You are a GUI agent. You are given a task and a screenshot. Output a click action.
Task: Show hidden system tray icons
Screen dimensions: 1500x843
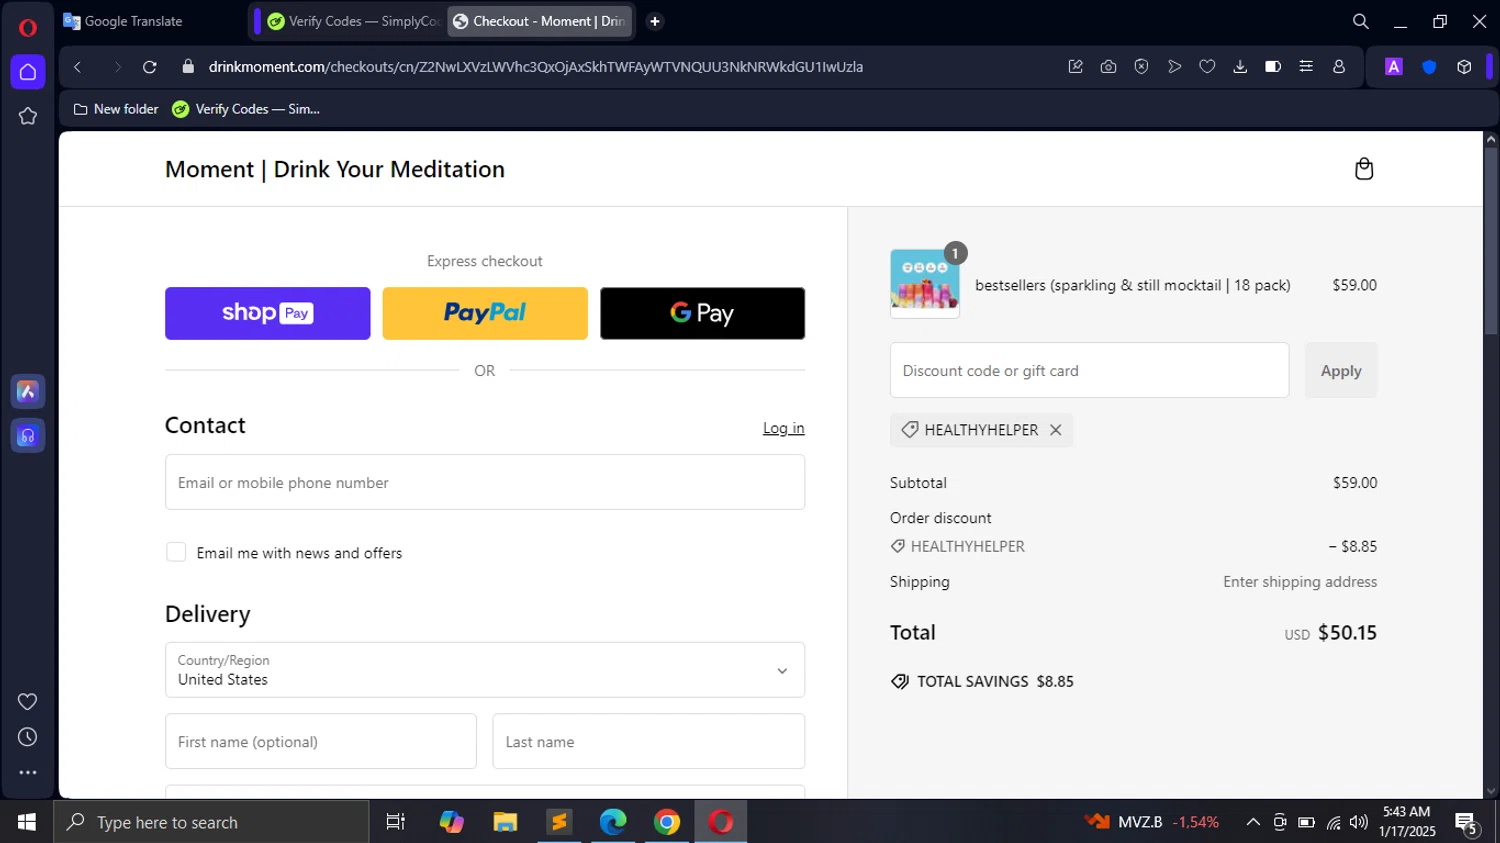coord(1252,822)
